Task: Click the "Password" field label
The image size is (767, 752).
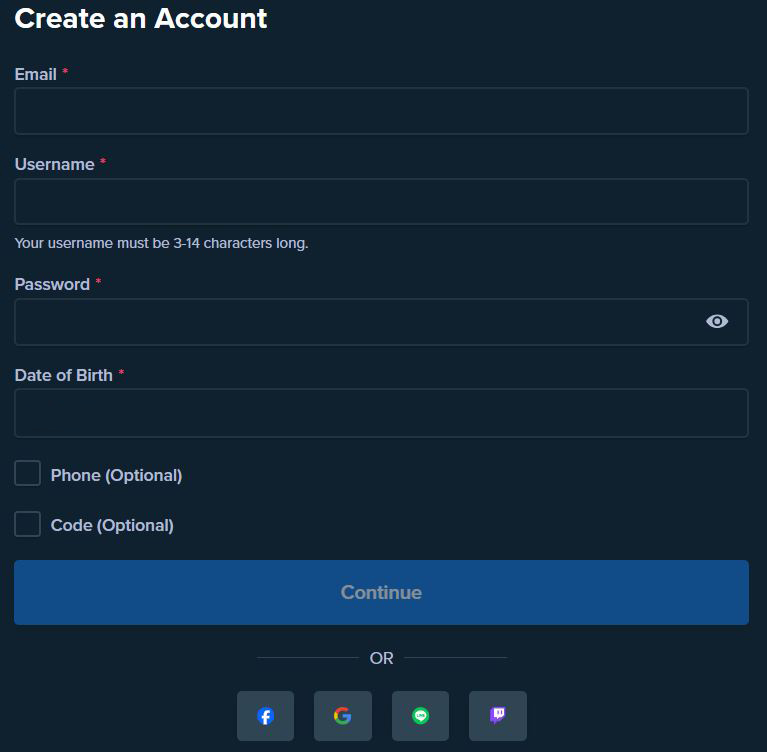Action: pos(52,284)
